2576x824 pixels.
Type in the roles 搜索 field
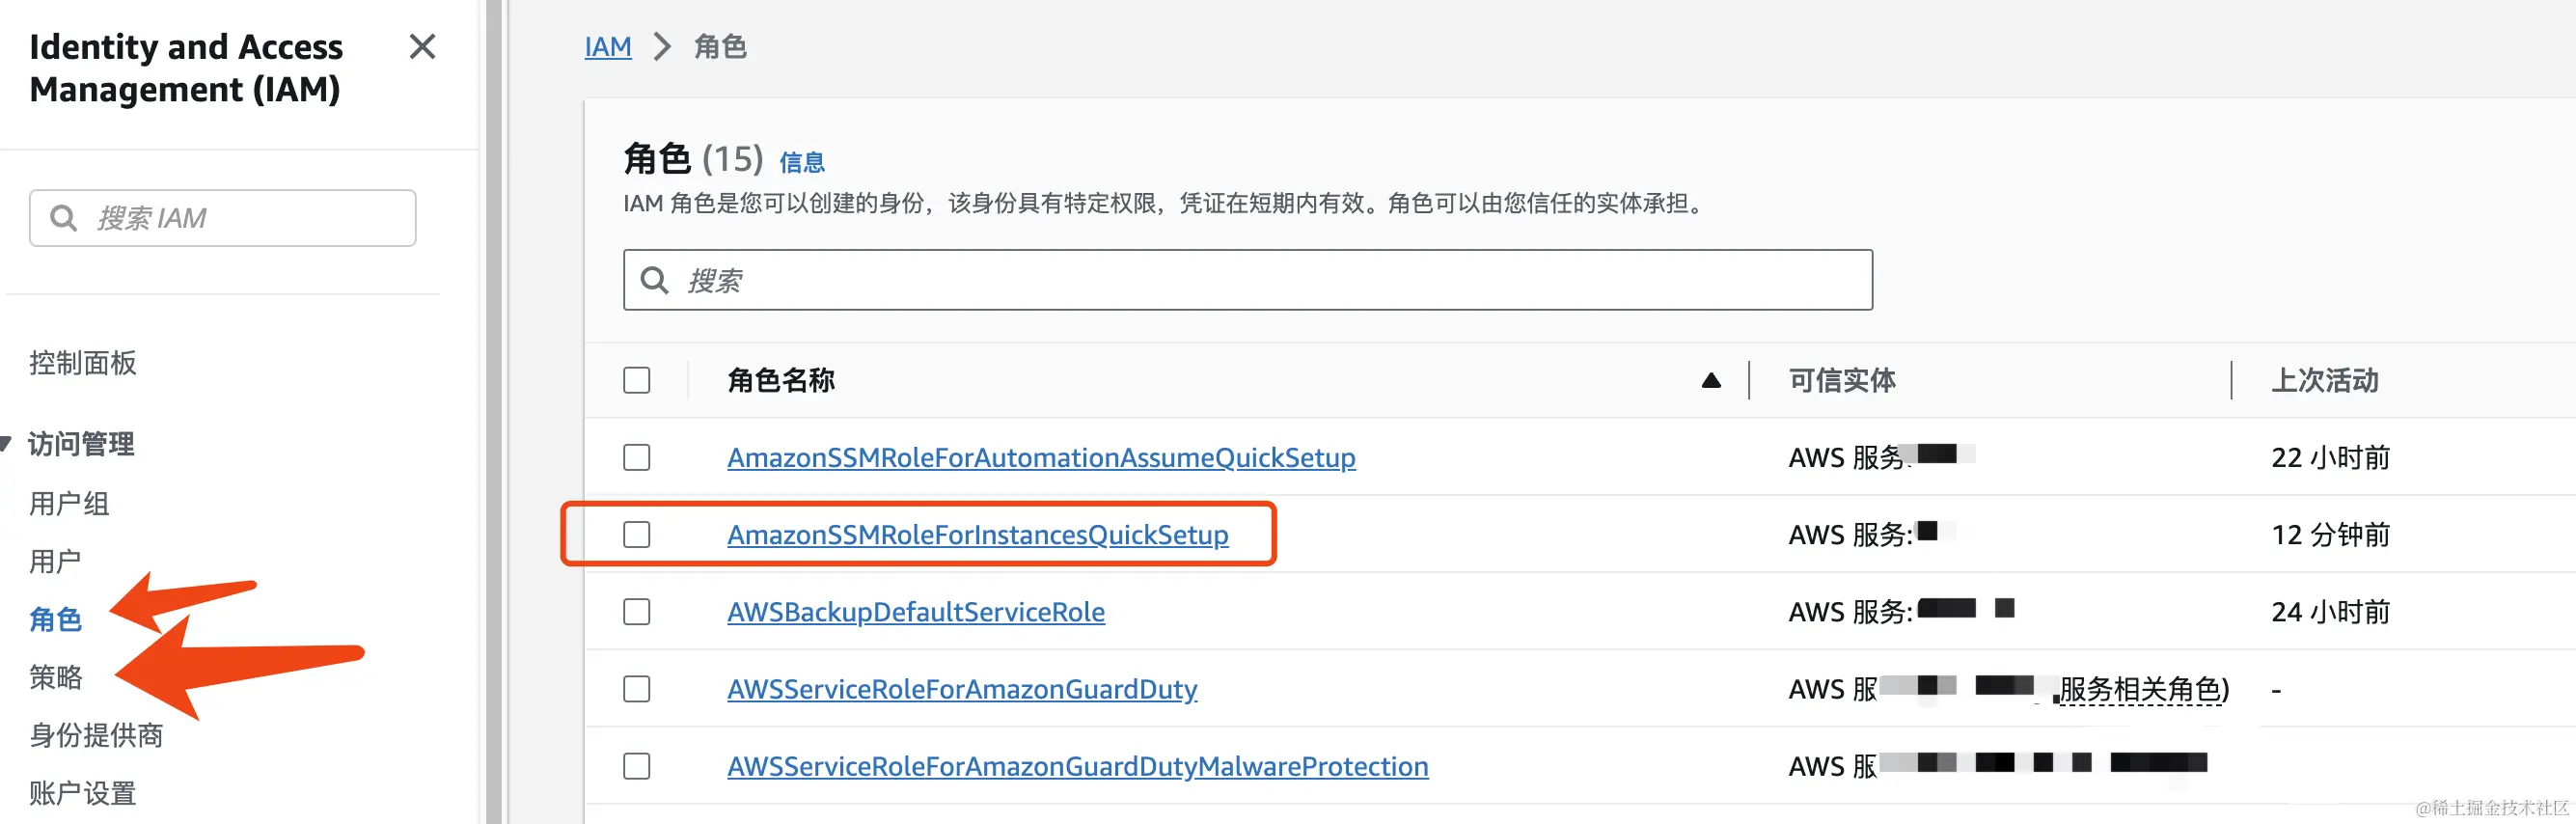click(1270, 280)
